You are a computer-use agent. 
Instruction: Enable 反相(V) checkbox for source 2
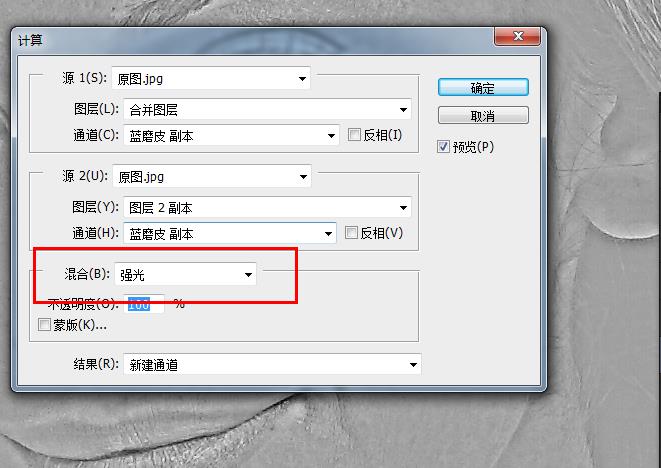351,233
